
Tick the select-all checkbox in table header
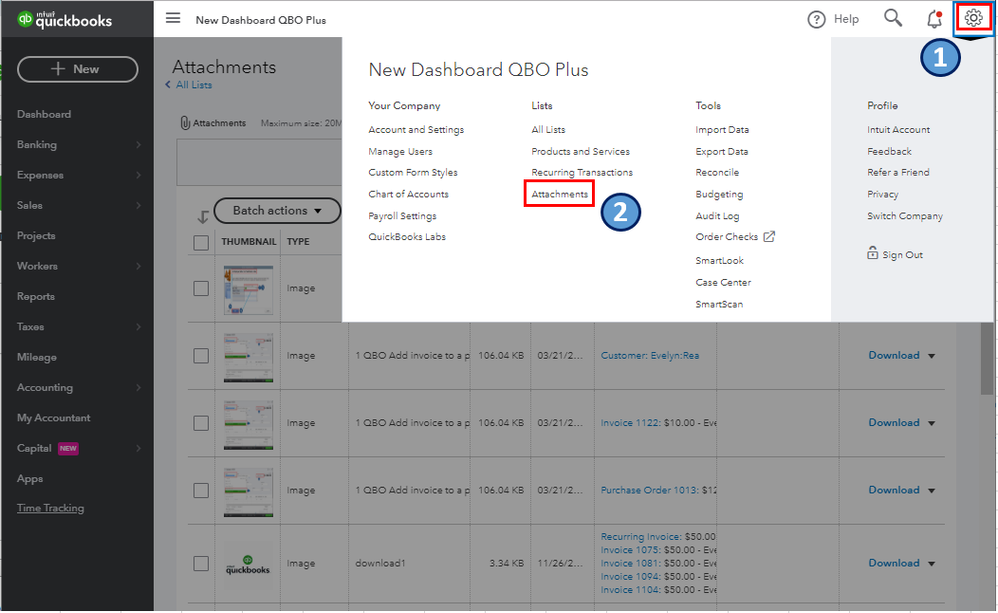pyautogui.click(x=201, y=243)
